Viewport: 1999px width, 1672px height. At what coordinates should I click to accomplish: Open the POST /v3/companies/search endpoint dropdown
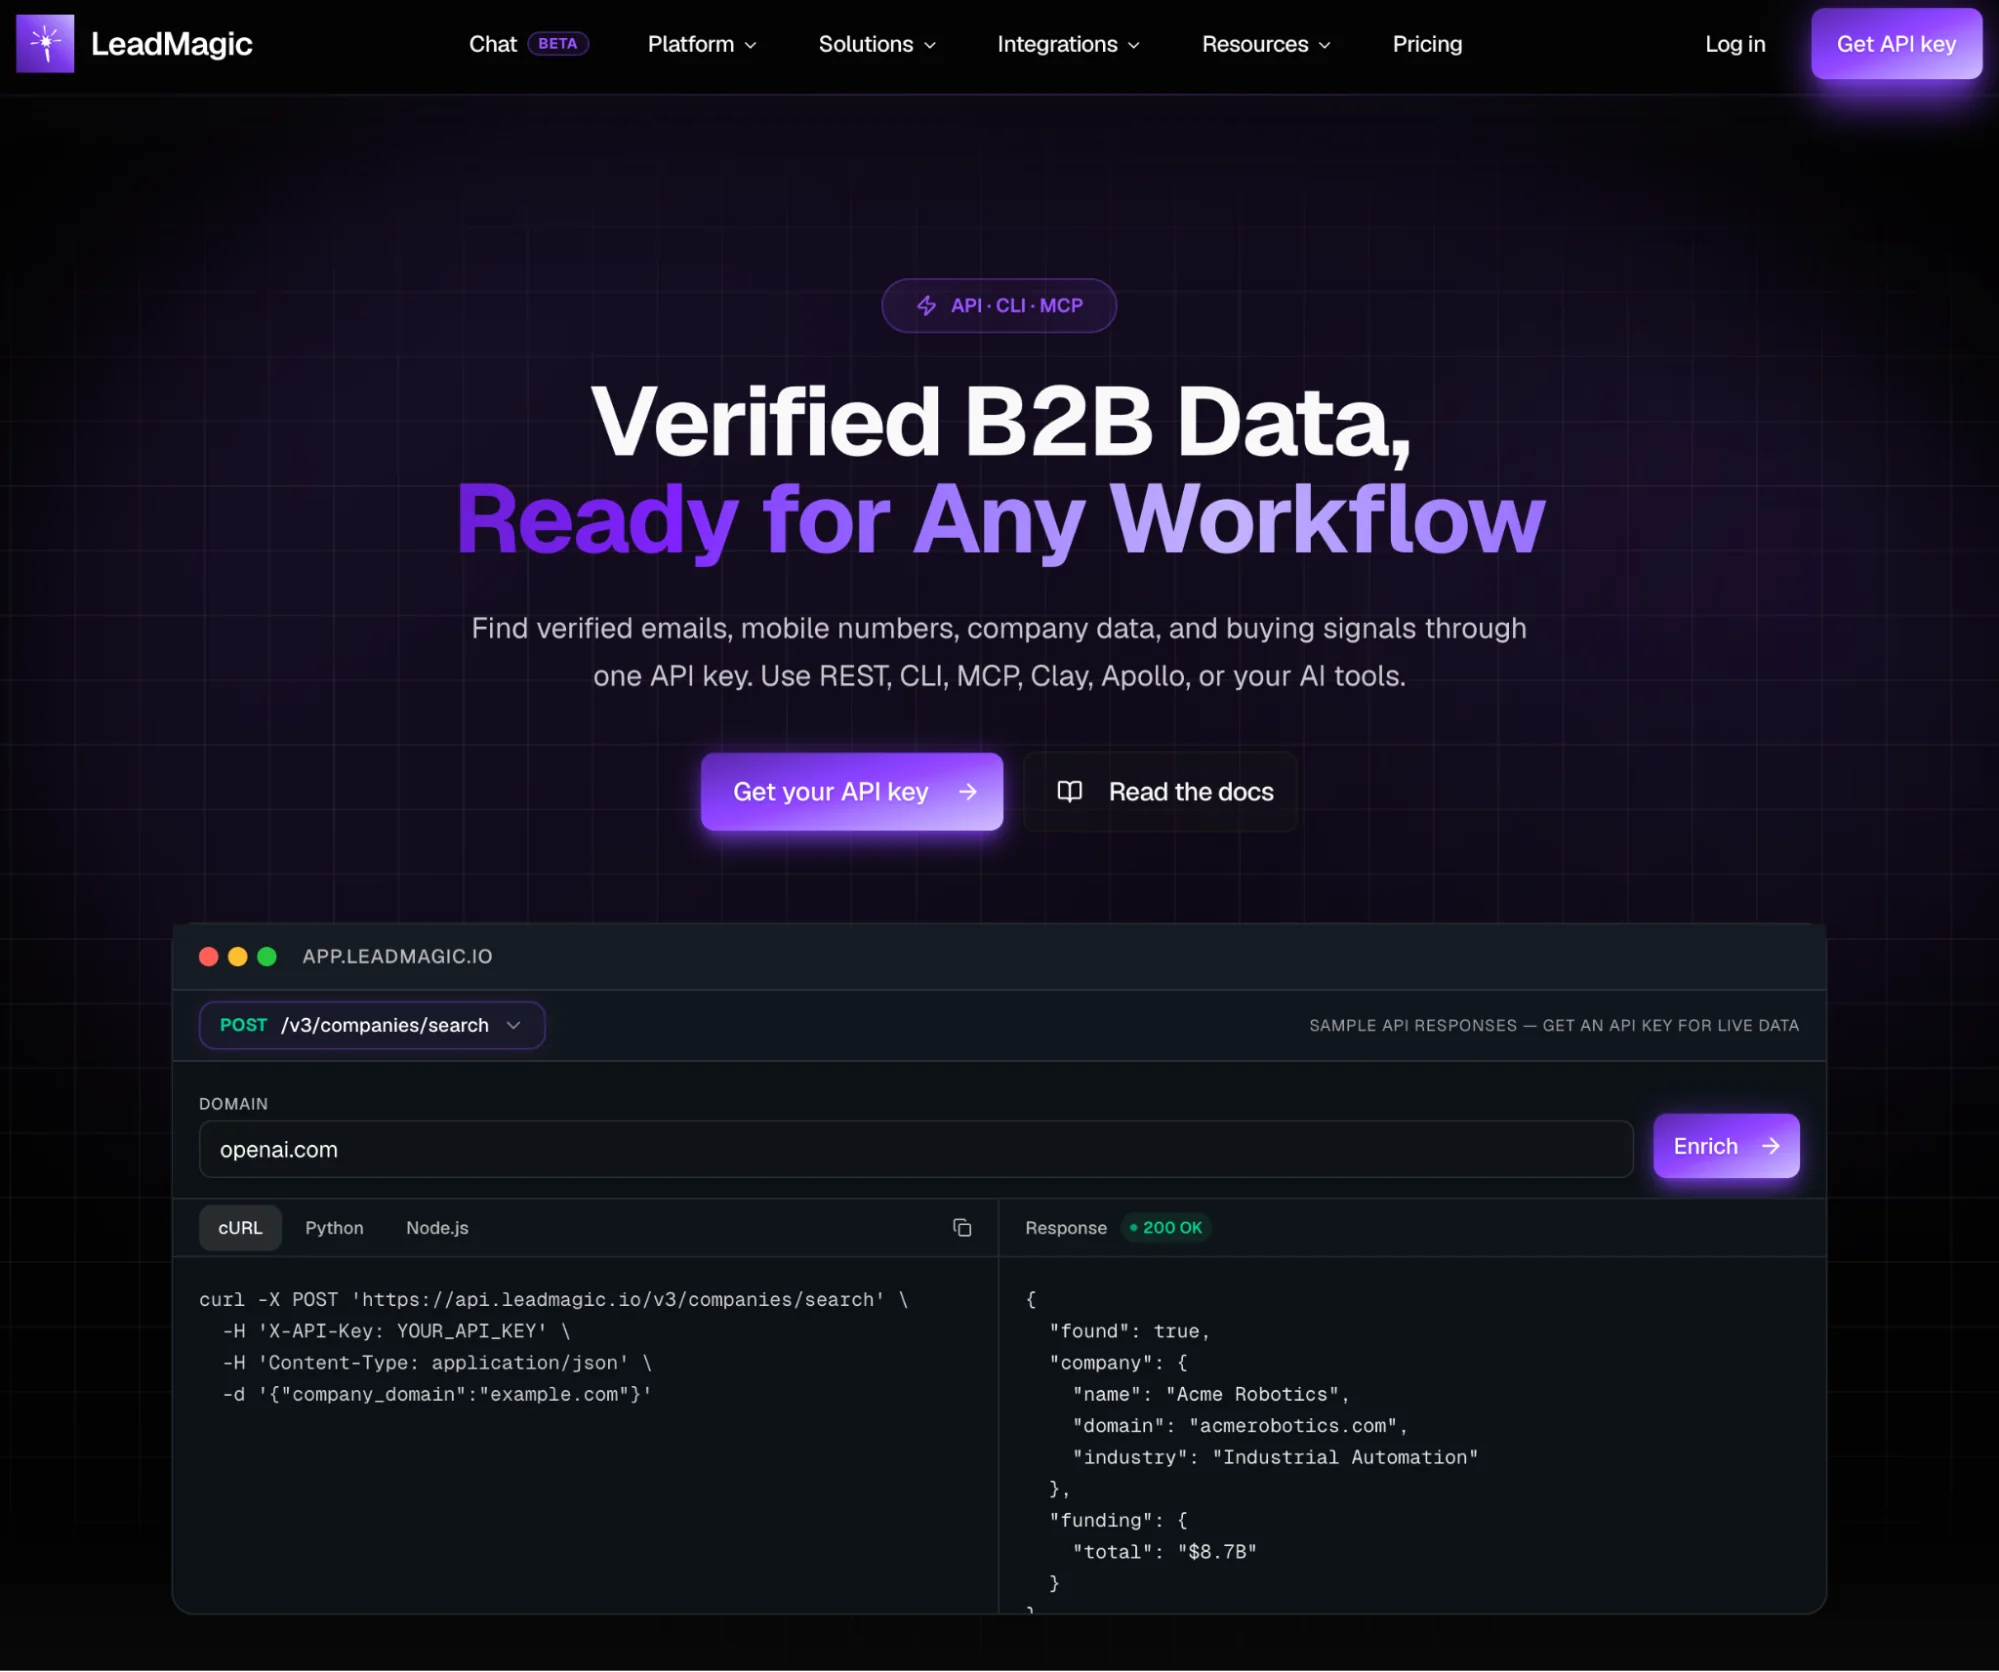372,1025
